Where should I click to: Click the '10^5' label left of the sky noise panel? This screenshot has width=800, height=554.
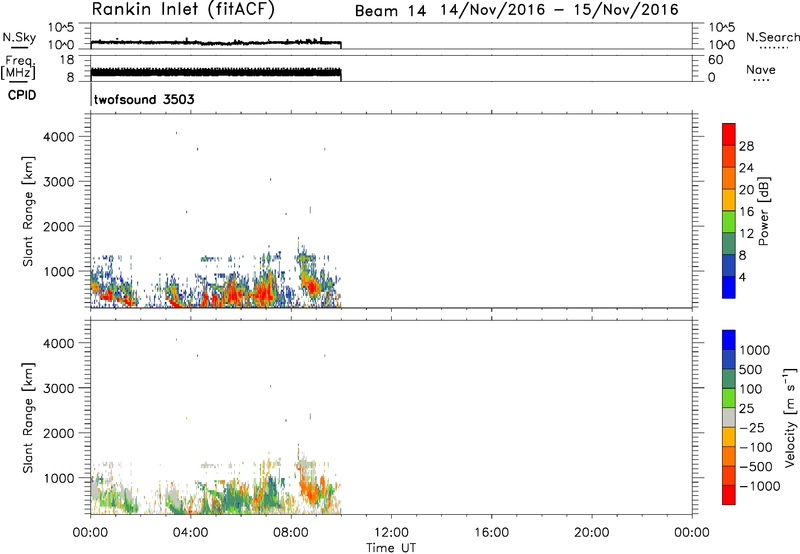click(62, 28)
